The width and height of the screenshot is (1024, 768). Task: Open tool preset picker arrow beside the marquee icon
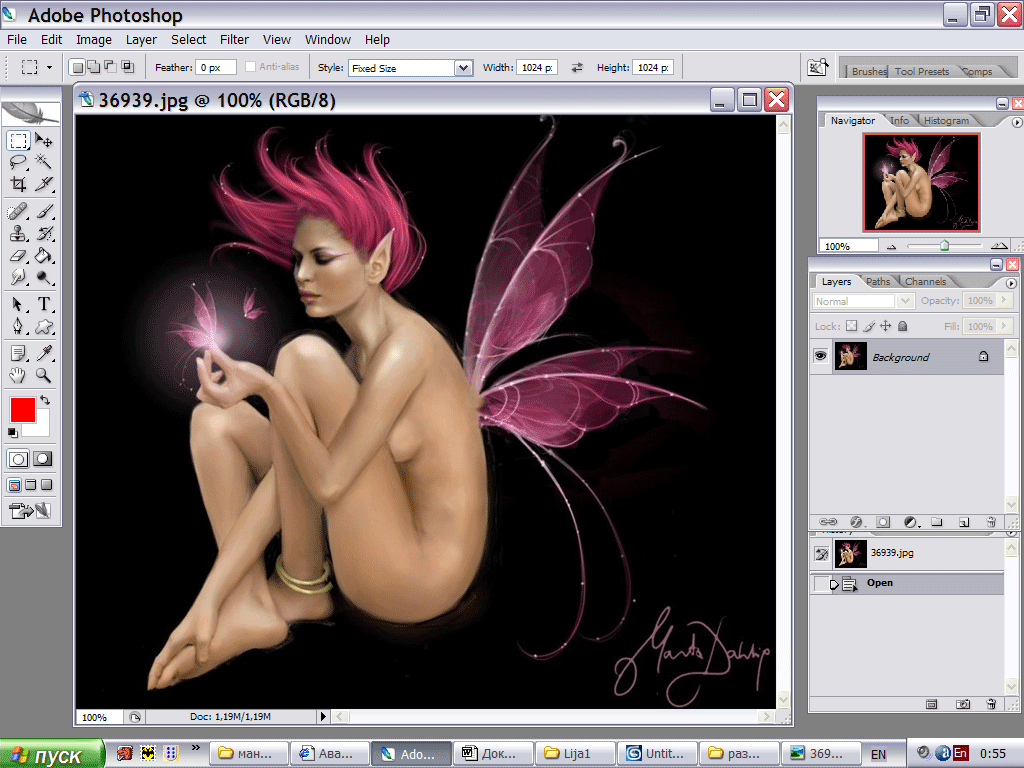click(49, 67)
